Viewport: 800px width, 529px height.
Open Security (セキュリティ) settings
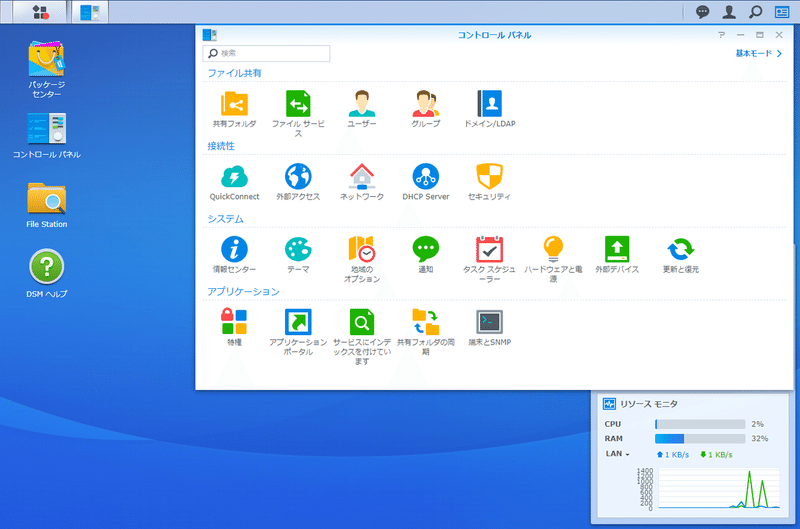tap(489, 177)
